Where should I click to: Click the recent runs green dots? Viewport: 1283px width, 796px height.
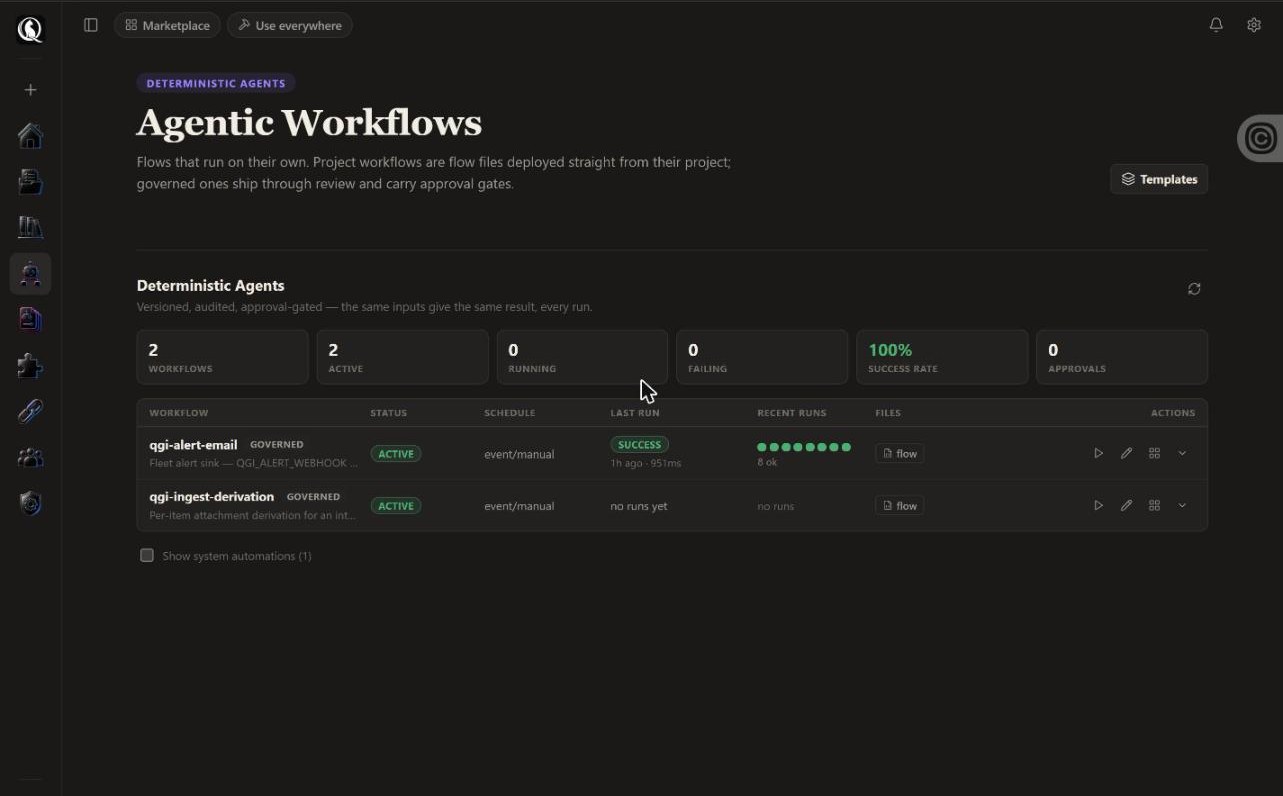tap(804, 447)
